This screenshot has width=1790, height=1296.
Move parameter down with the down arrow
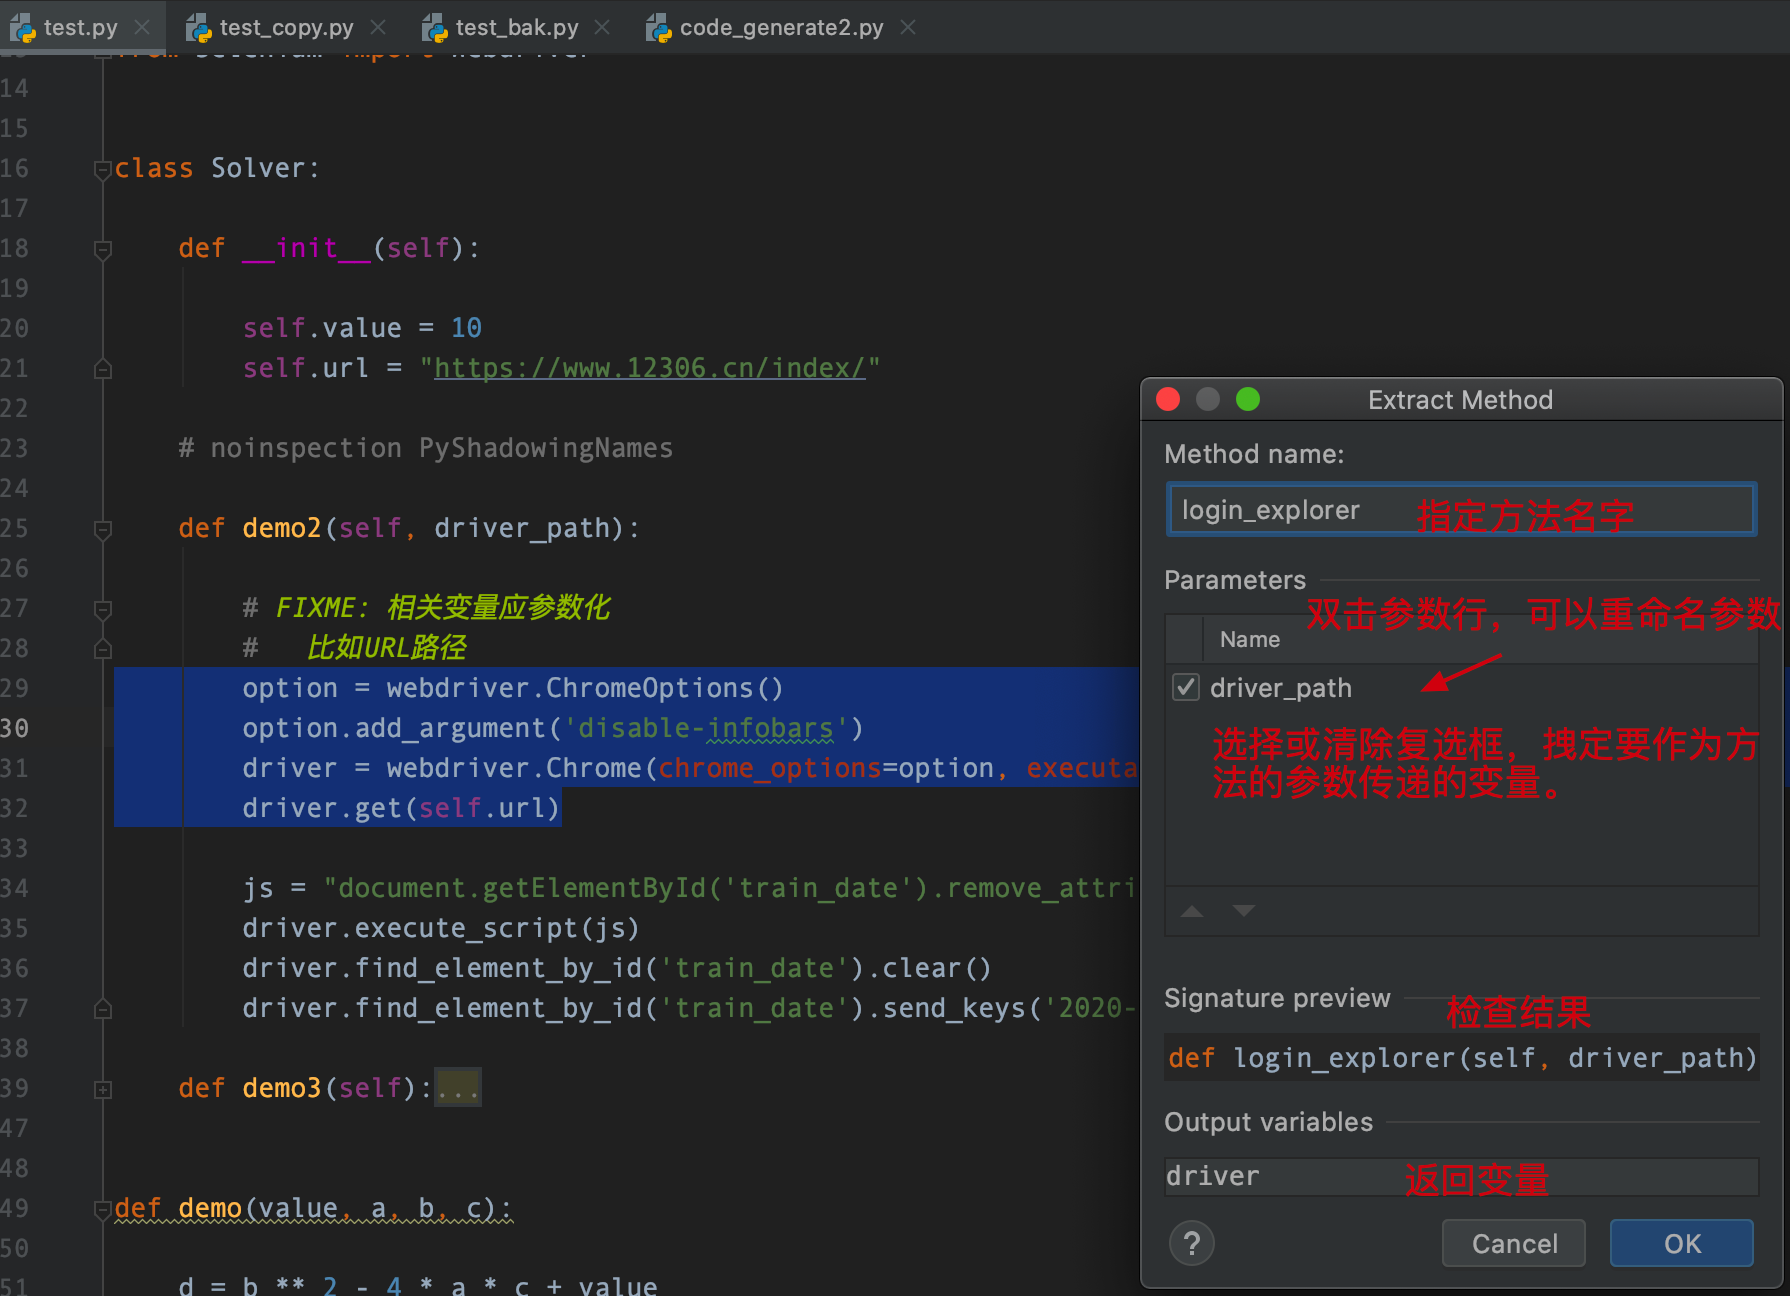pyautogui.click(x=1243, y=911)
